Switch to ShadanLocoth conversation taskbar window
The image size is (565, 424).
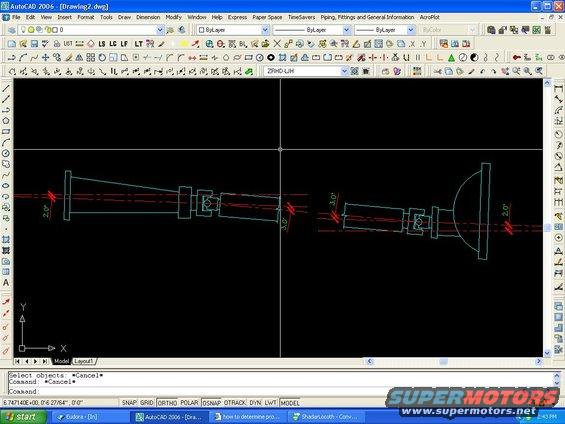click(x=326, y=417)
